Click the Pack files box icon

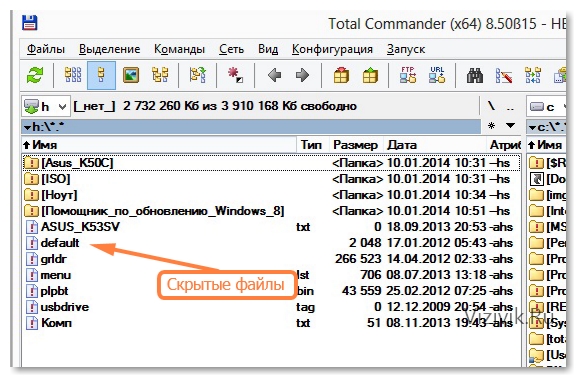click(x=341, y=75)
